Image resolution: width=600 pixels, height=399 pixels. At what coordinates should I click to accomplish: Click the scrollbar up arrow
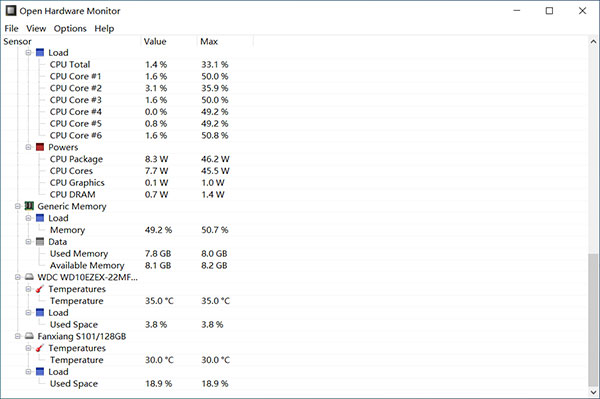pos(593,41)
